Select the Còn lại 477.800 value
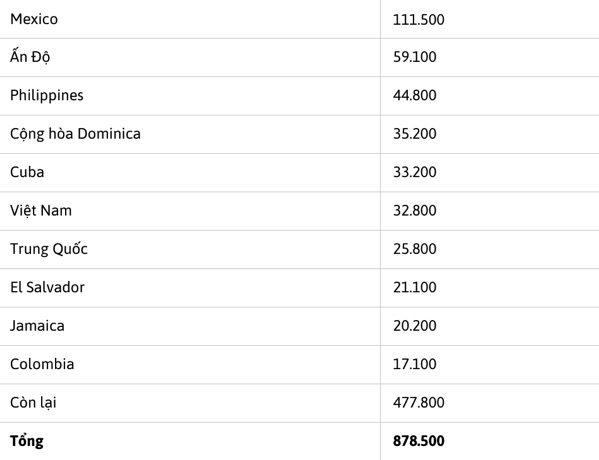The width and height of the screenshot is (599, 460). 419,403
